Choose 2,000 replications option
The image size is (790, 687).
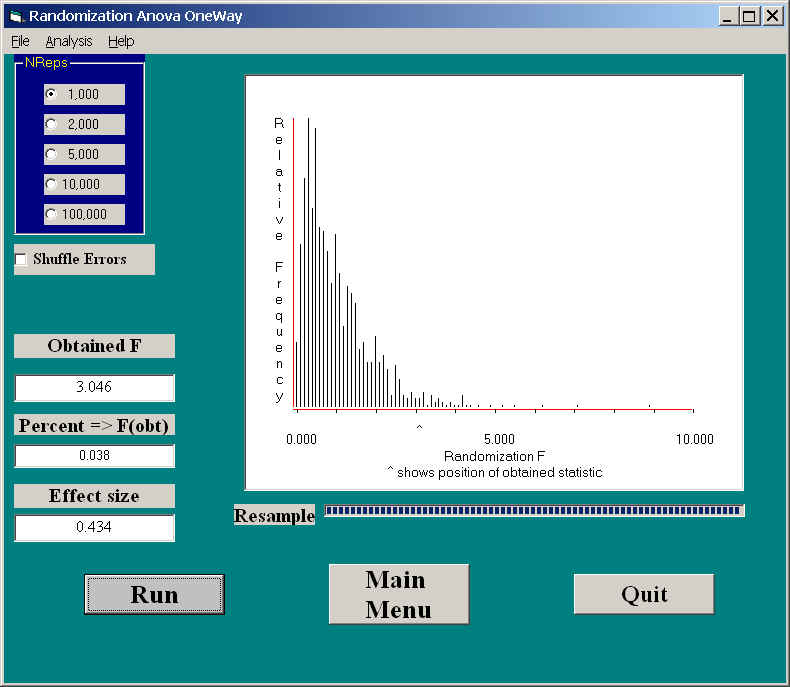[x=52, y=124]
